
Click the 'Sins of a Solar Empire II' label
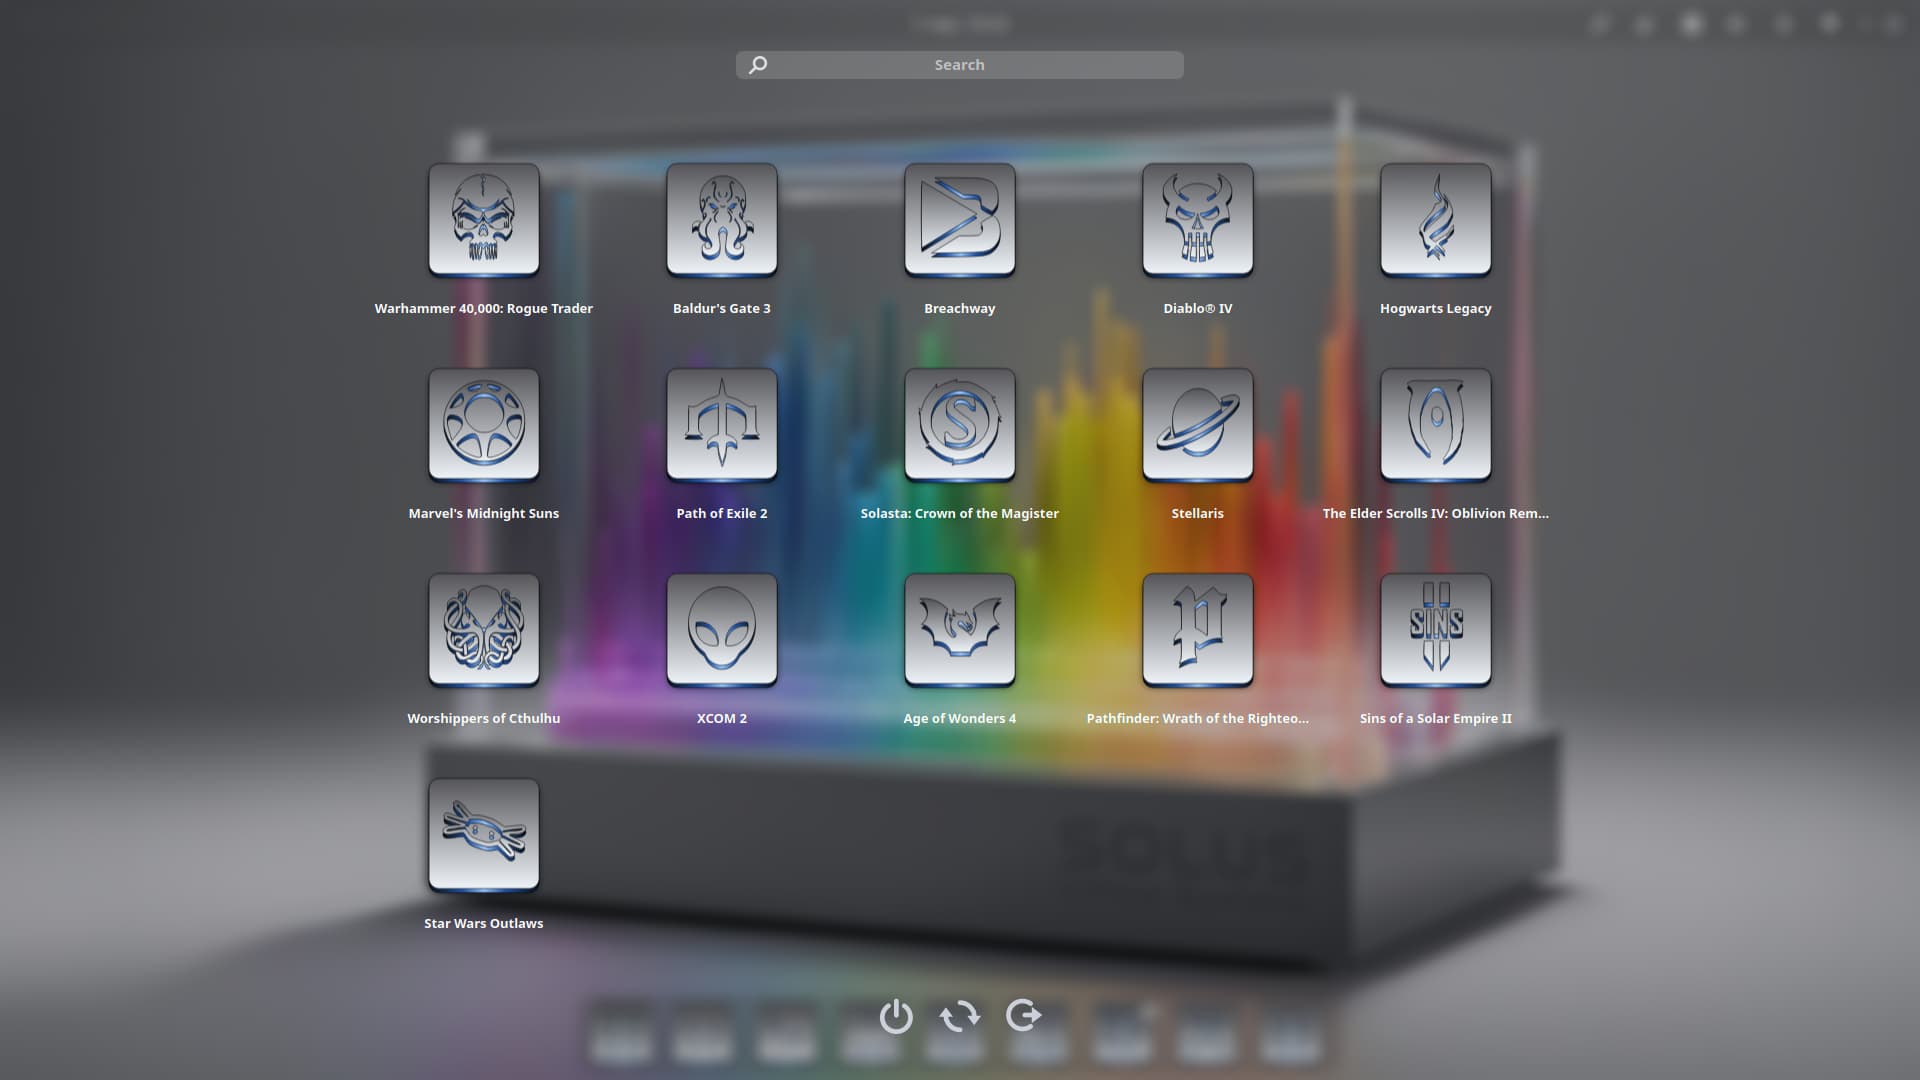coord(1436,718)
